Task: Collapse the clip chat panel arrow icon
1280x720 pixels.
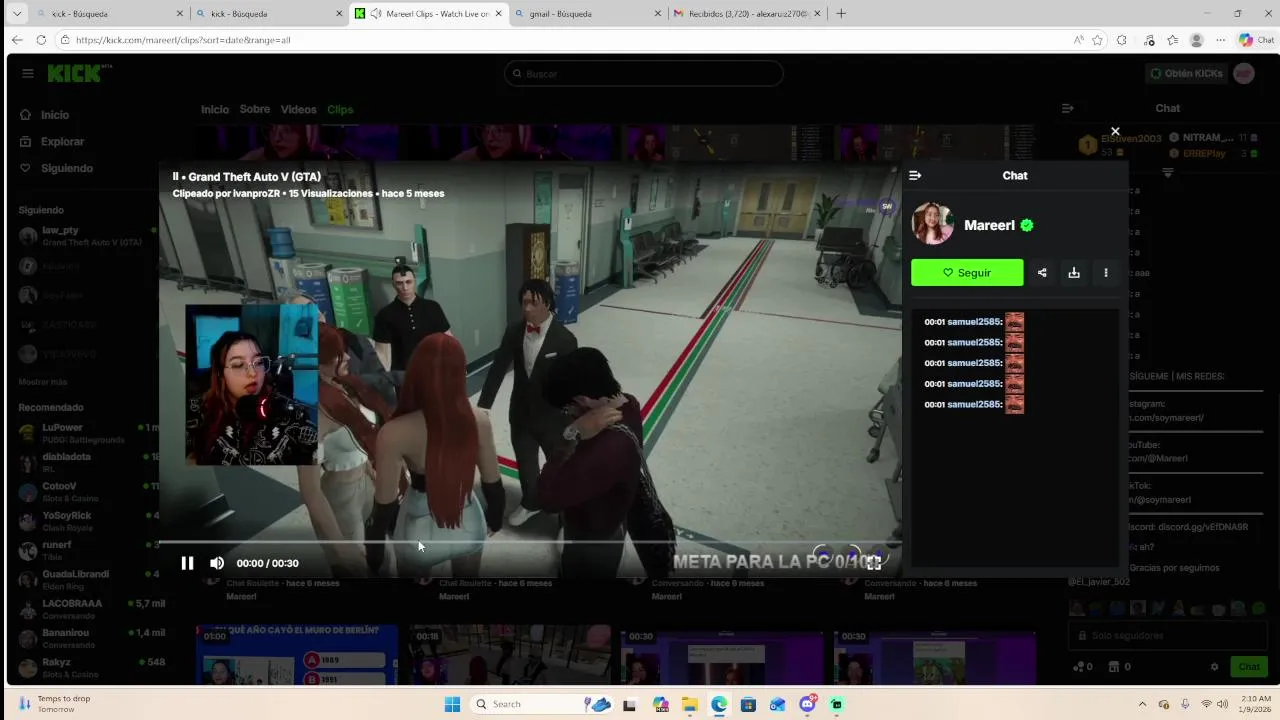Action: click(915, 175)
